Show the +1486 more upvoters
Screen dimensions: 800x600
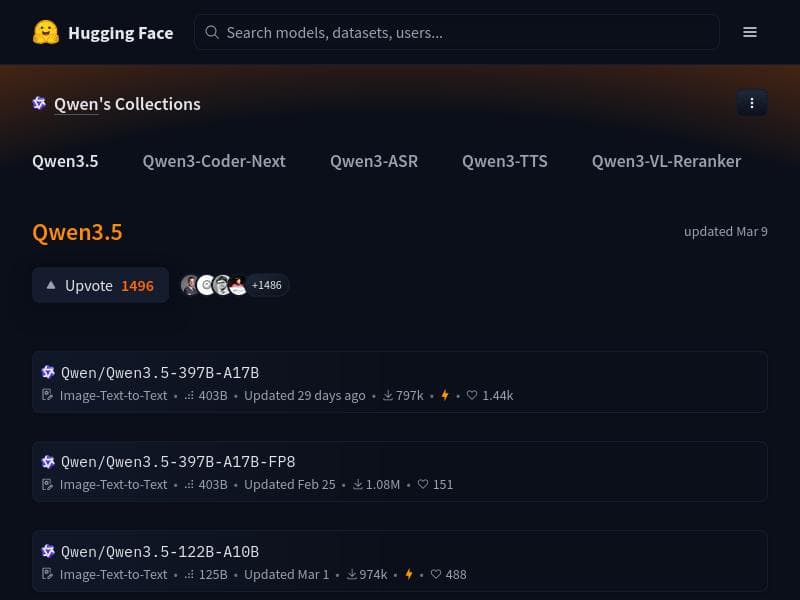click(x=266, y=285)
